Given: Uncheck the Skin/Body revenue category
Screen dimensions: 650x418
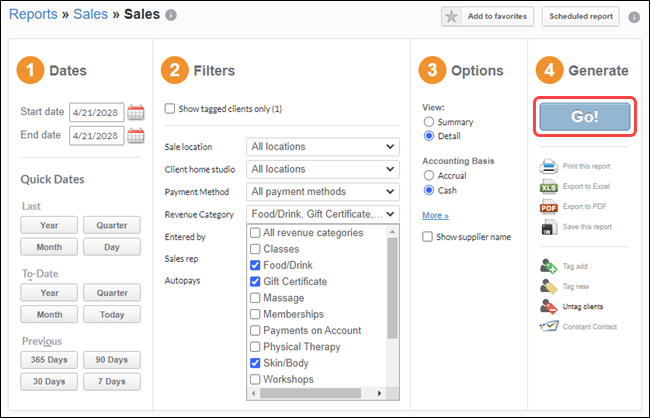Looking at the screenshot, I should (255, 363).
